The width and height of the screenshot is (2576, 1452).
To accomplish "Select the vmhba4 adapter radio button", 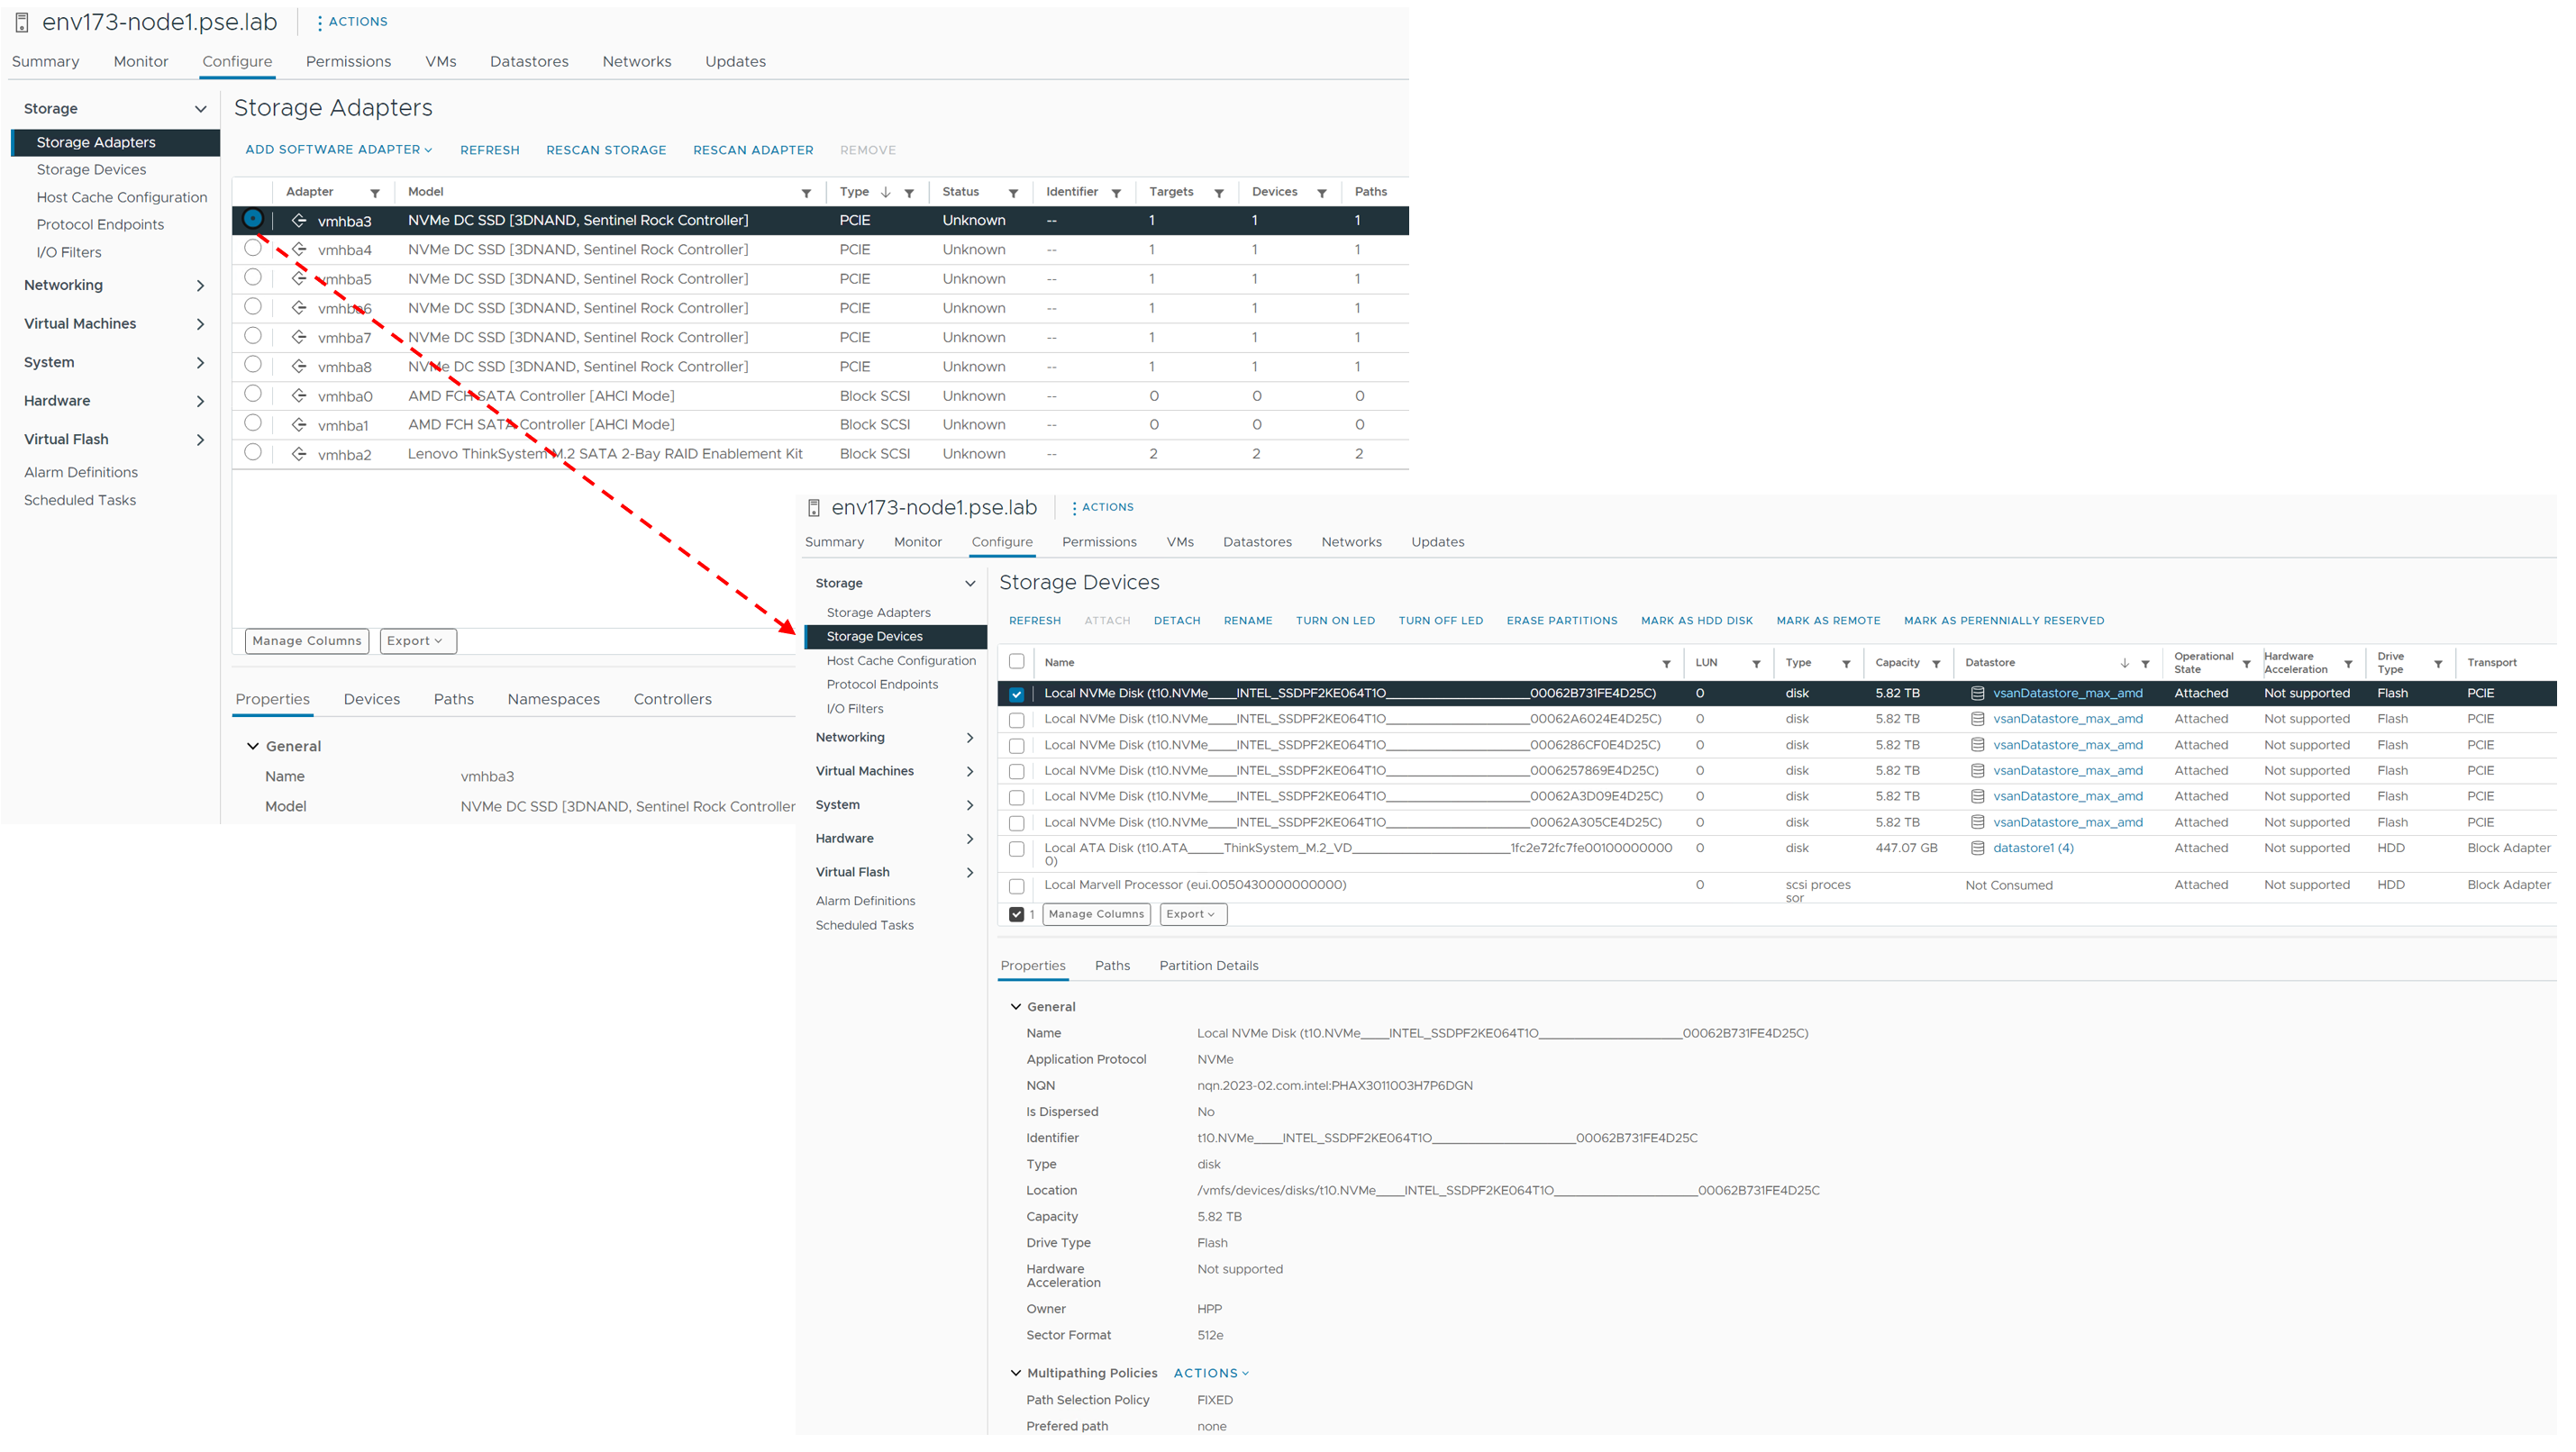I will (253, 248).
